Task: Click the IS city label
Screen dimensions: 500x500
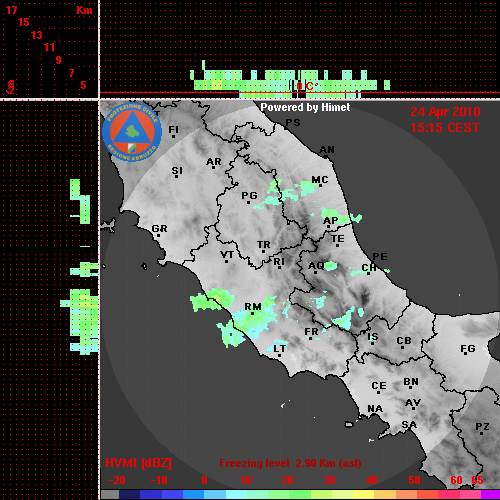Action: tap(373, 337)
